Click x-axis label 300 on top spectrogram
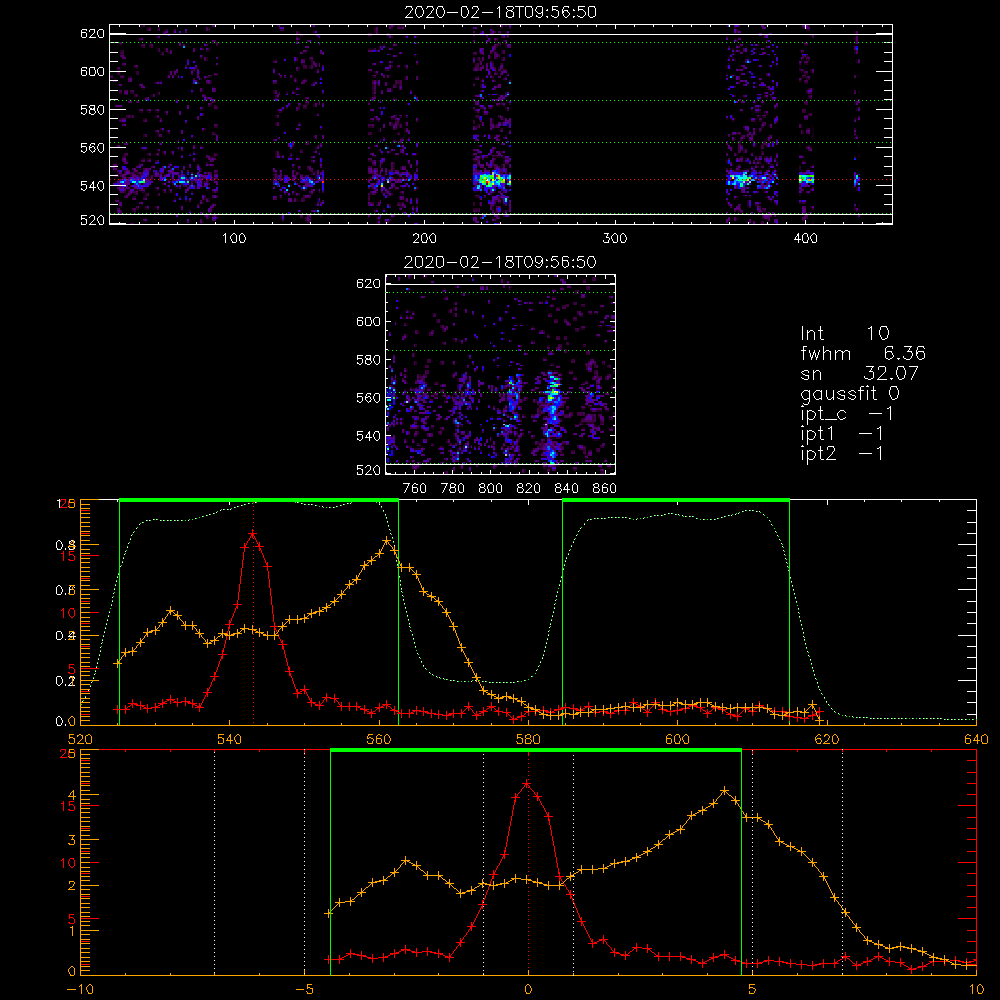The height and width of the screenshot is (1000, 1000). [615, 239]
